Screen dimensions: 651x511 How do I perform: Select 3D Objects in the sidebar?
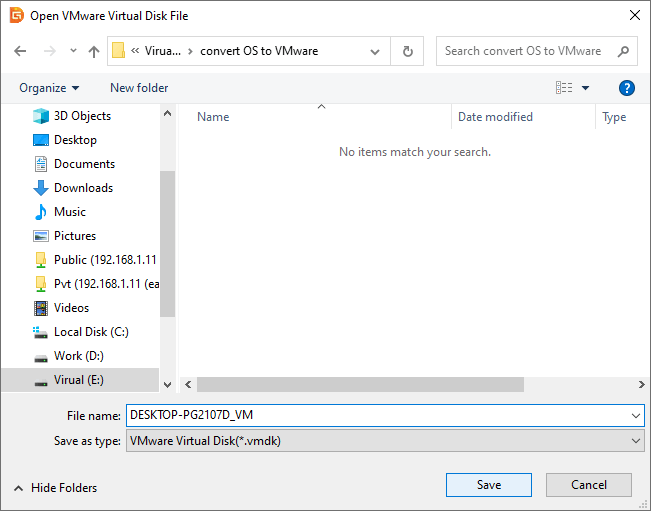(82, 116)
